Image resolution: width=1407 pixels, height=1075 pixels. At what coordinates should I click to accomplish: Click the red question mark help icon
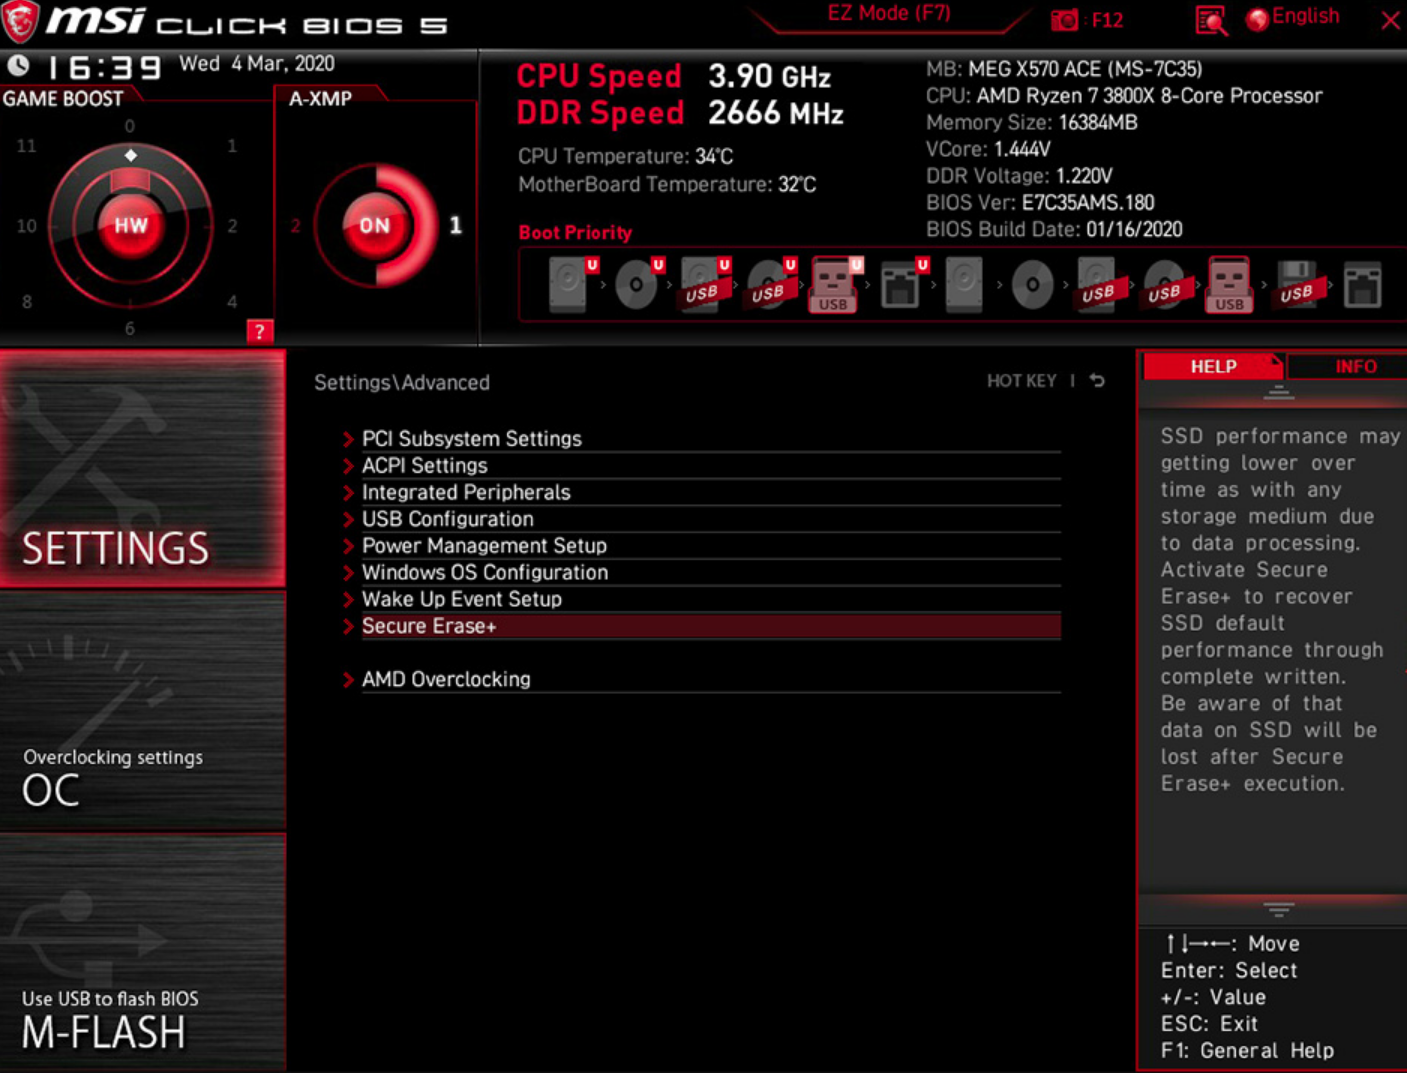259,332
